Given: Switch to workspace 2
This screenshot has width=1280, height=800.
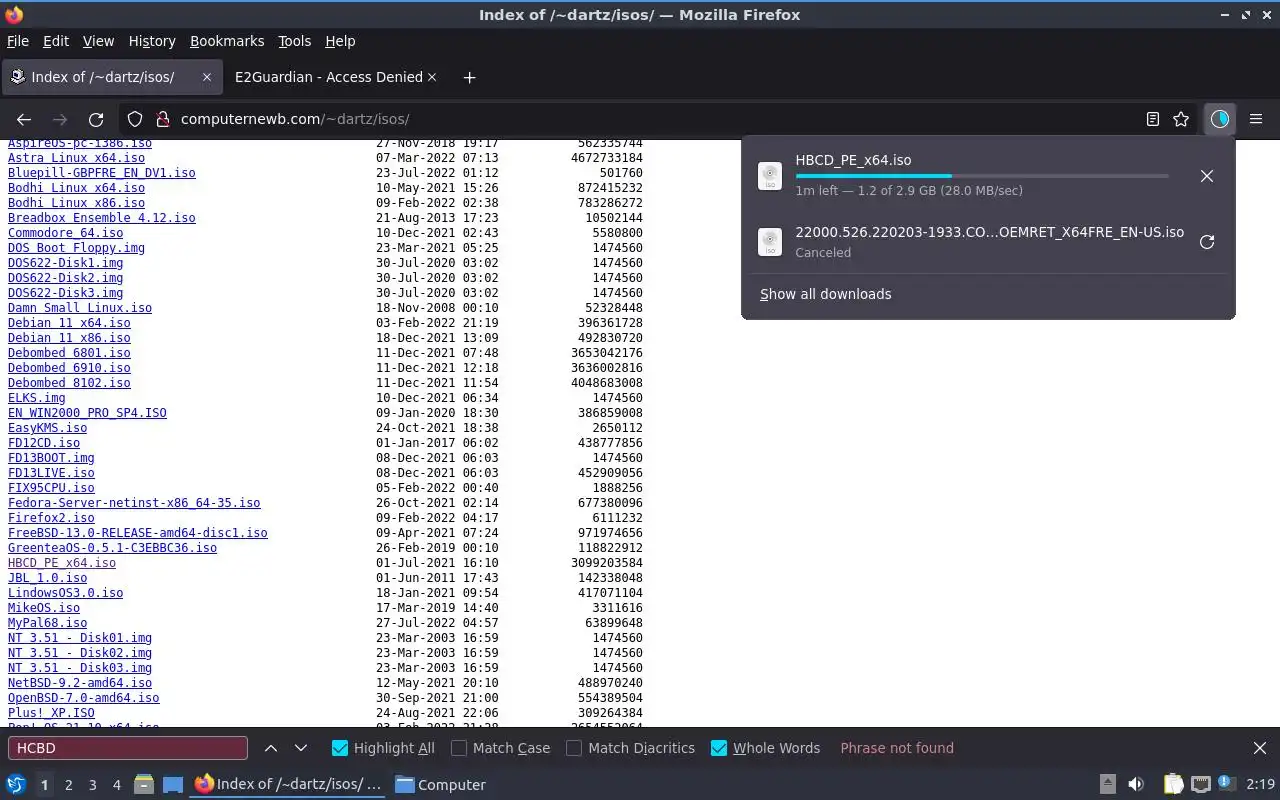Looking at the screenshot, I should click(x=68, y=785).
